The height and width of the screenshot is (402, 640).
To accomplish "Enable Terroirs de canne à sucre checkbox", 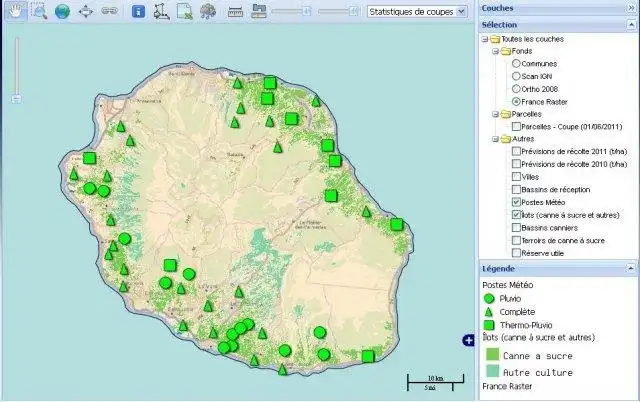I will point(516,240).
